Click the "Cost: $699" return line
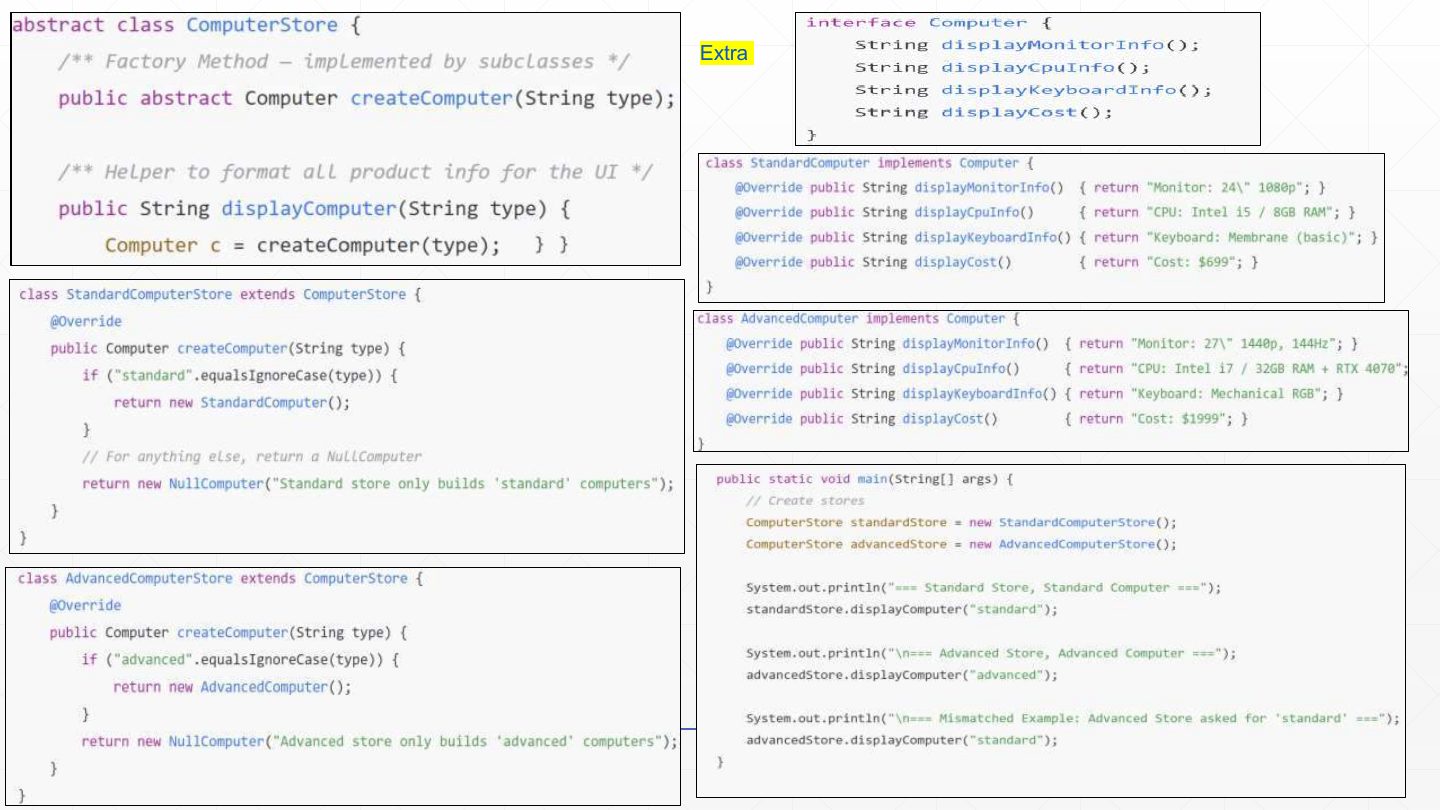The image size is (1440, 810). click(x=997, y=263)
